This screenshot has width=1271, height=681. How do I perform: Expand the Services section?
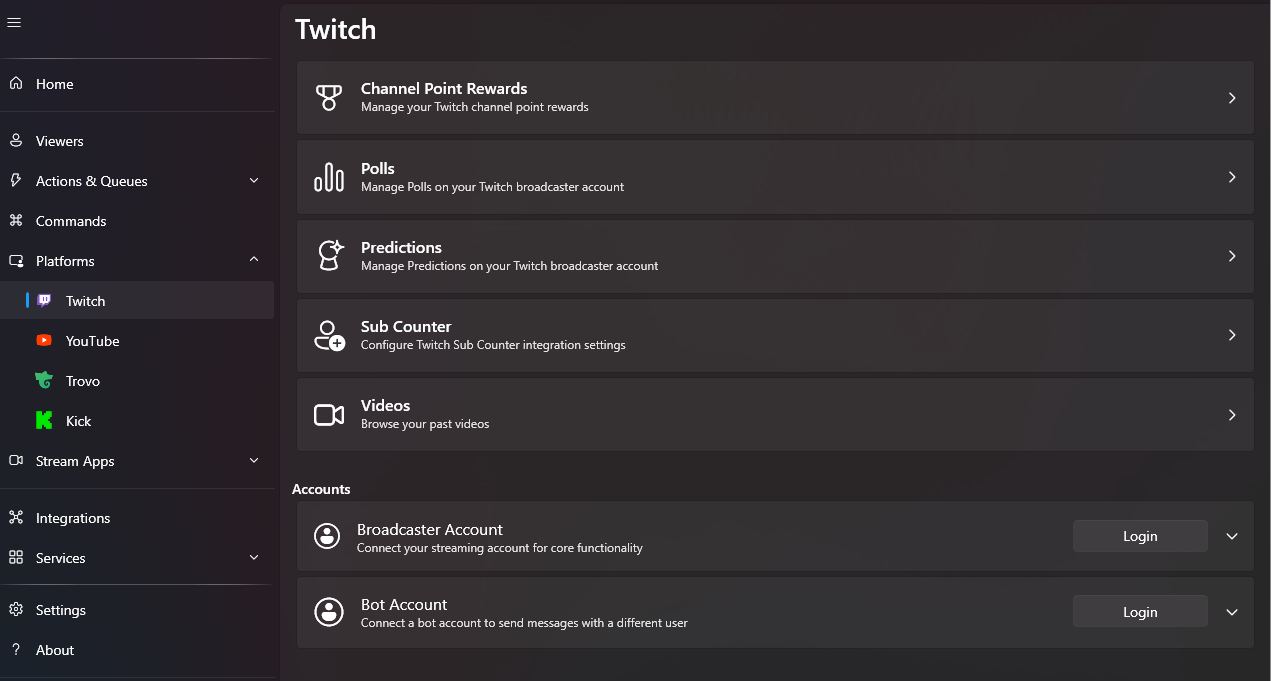click(254, 558)
